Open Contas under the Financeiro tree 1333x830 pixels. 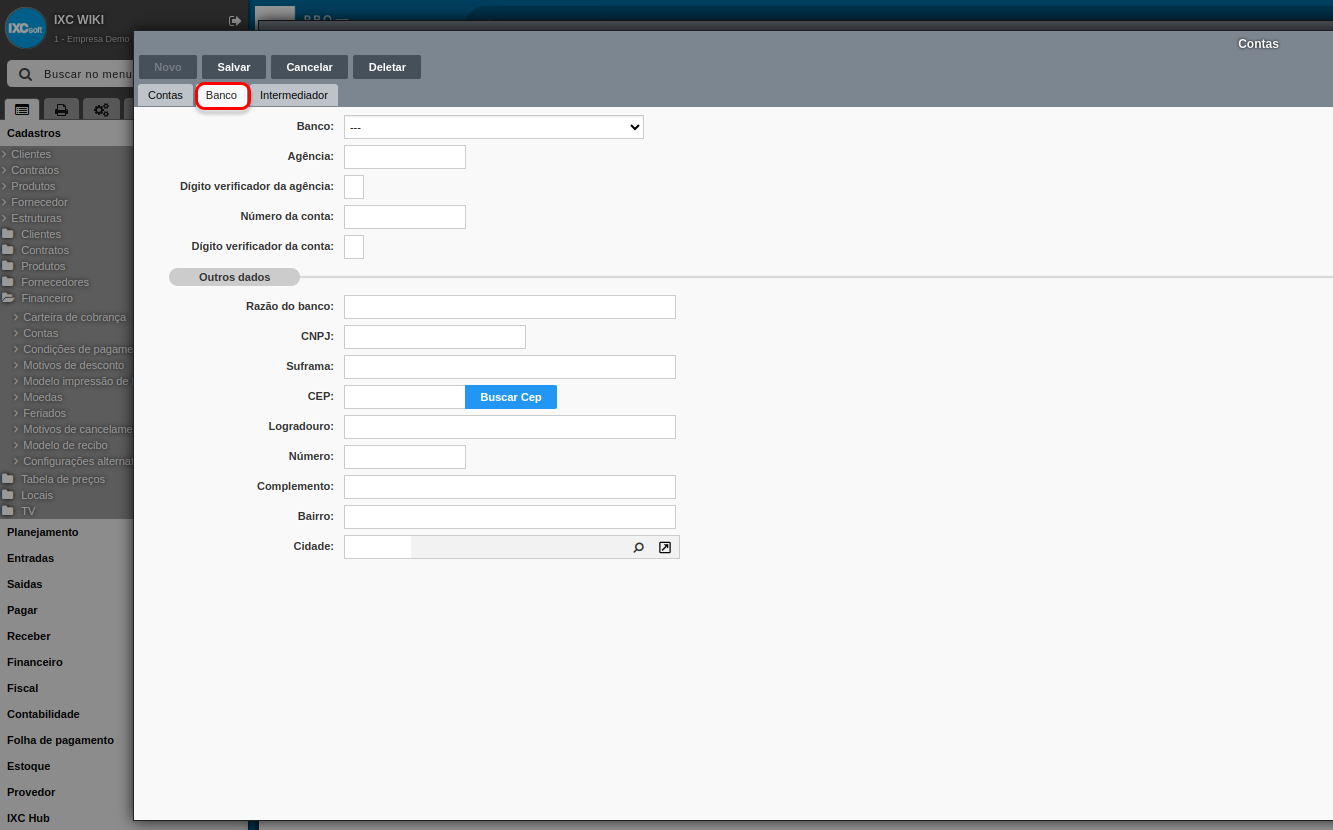[41, 333]
